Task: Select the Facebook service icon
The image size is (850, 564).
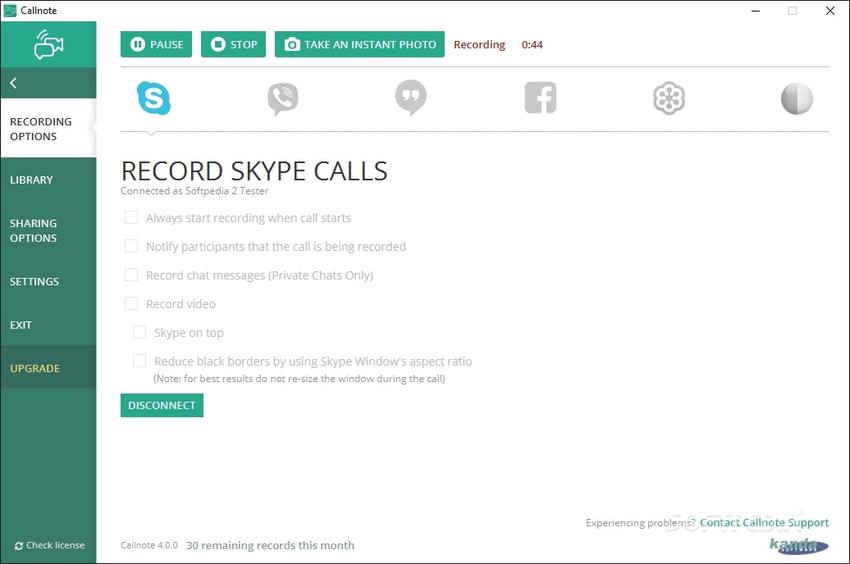Action: (x=540, y=98)
